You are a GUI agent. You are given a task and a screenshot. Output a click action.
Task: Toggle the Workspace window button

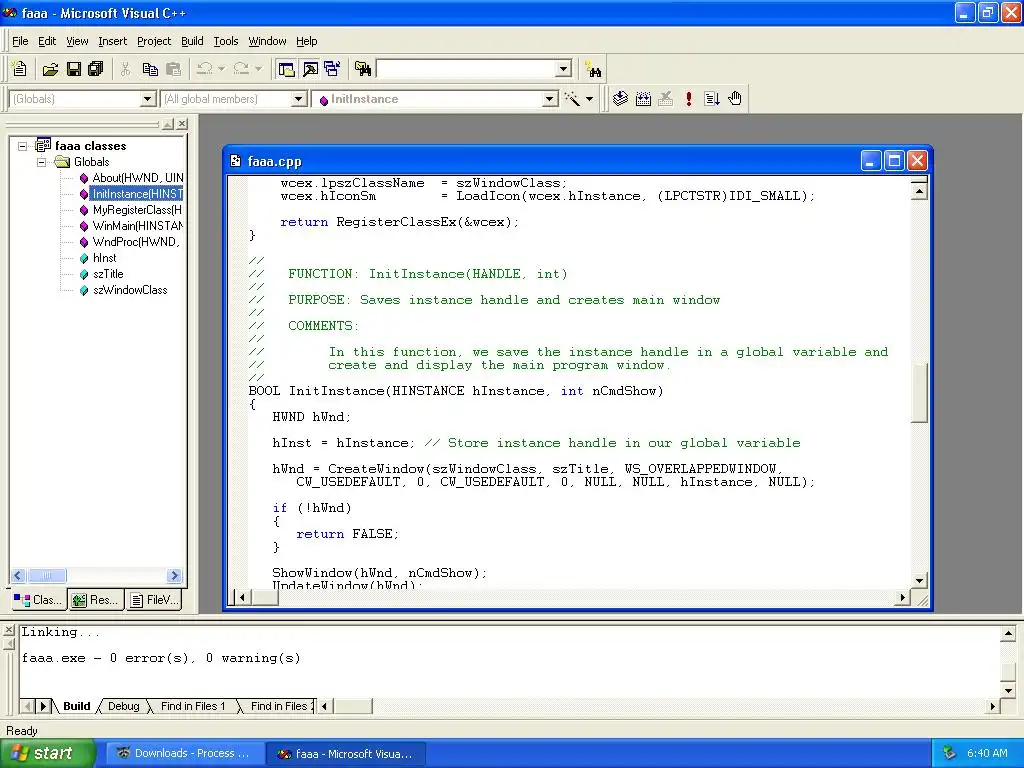286,69
